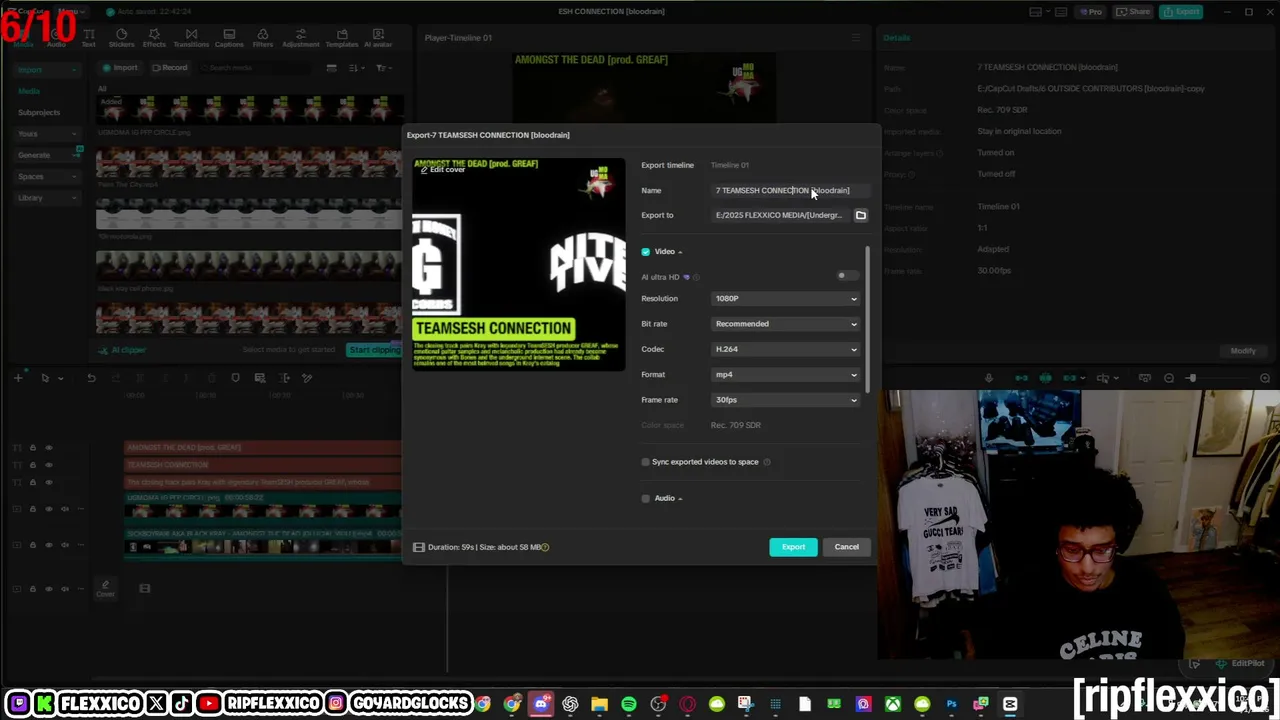Screen dimensions: 1280x720
Task: Open the Adjustment tab
Action: coord(300,38)
